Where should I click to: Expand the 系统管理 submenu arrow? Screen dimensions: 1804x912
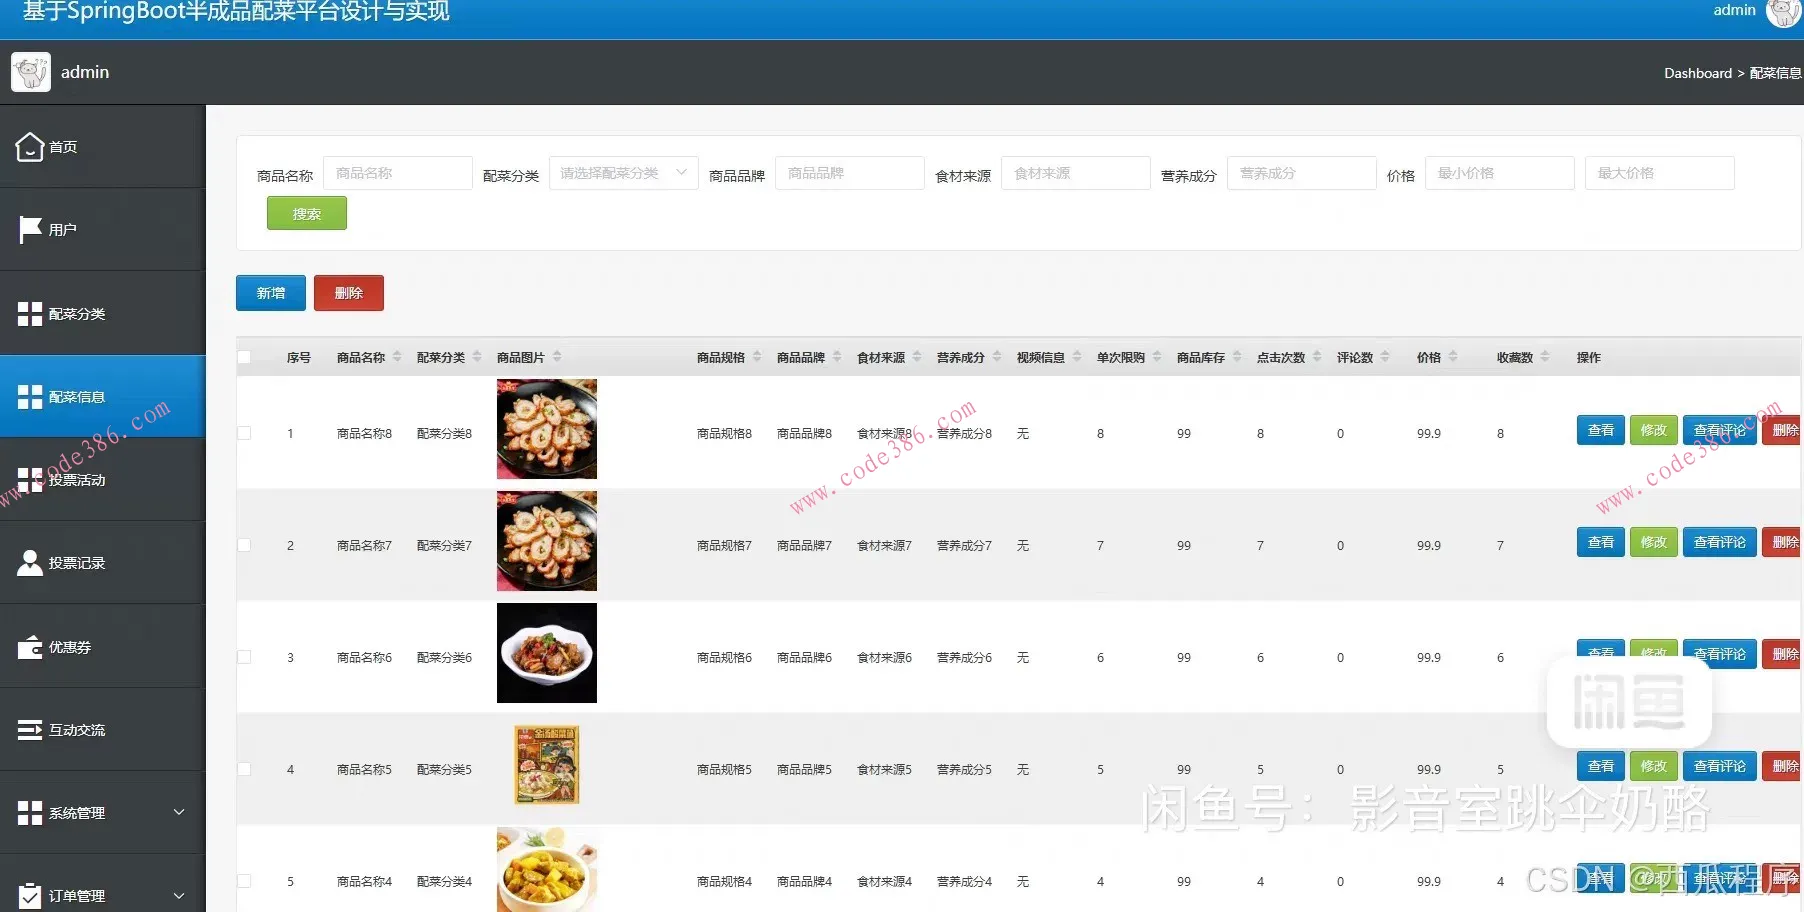click(179, 812)
